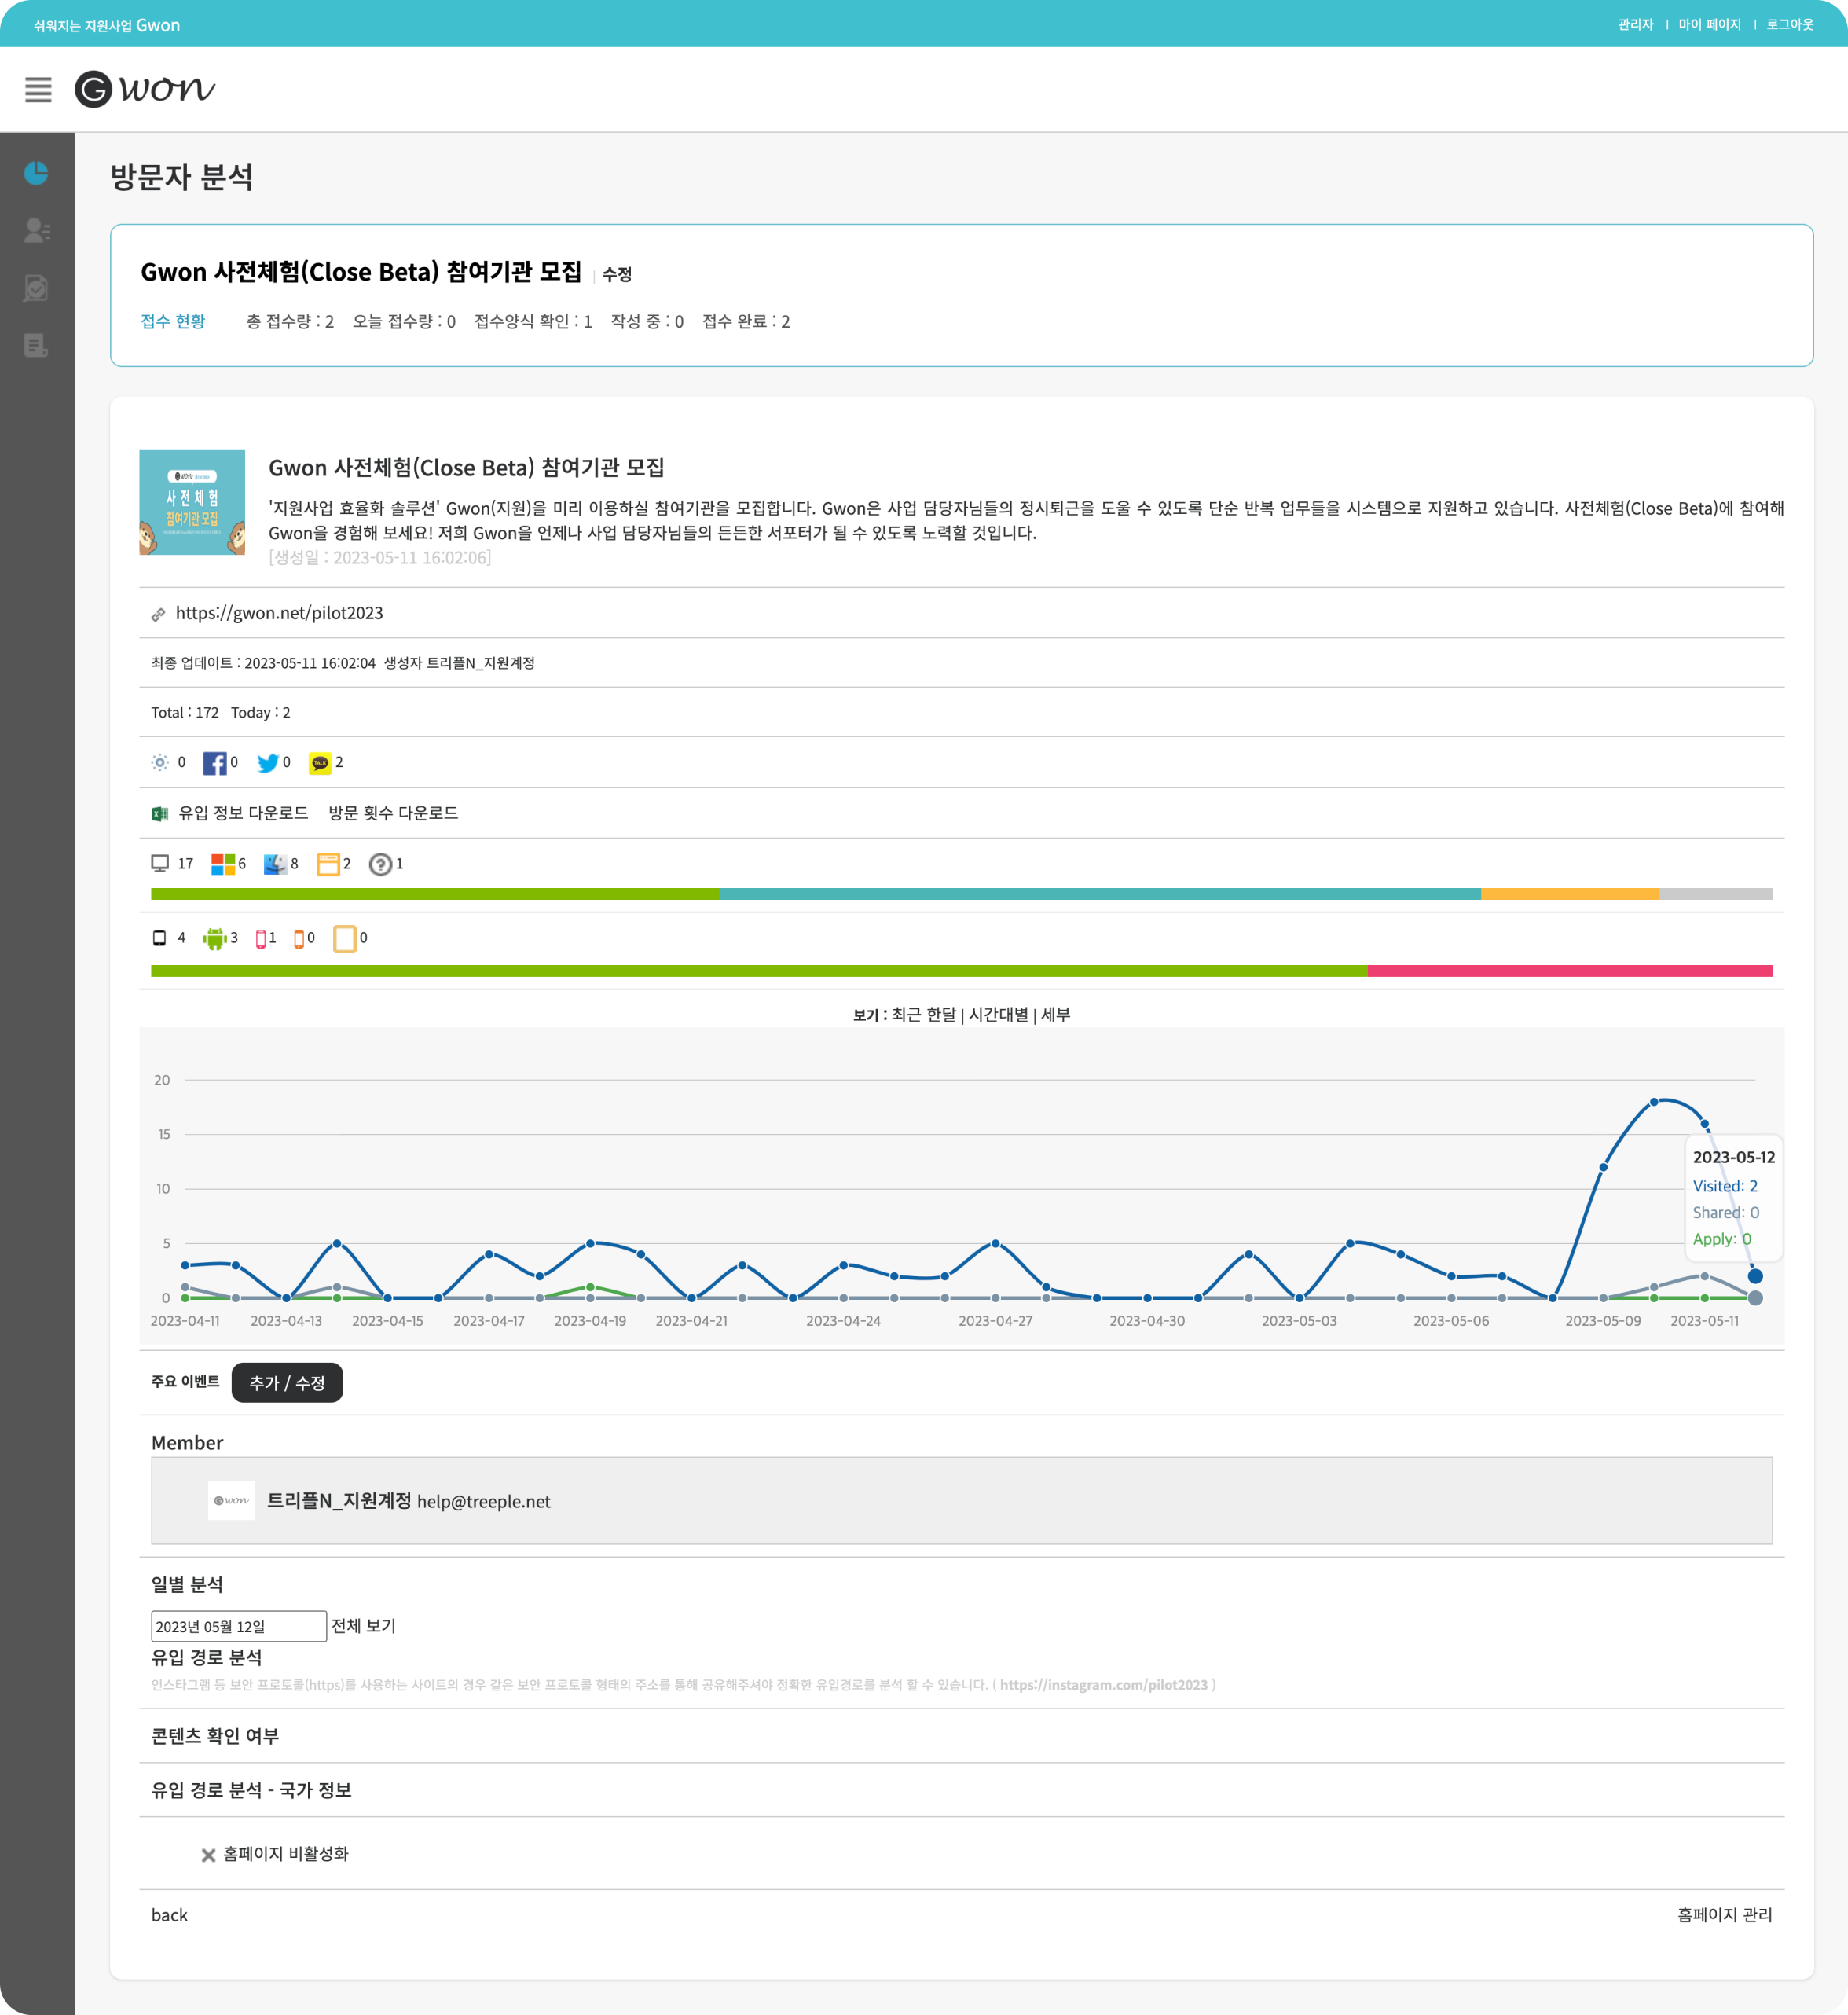Click the X icon by 홈페이지 비활성화

click(x=208, y=1855)
